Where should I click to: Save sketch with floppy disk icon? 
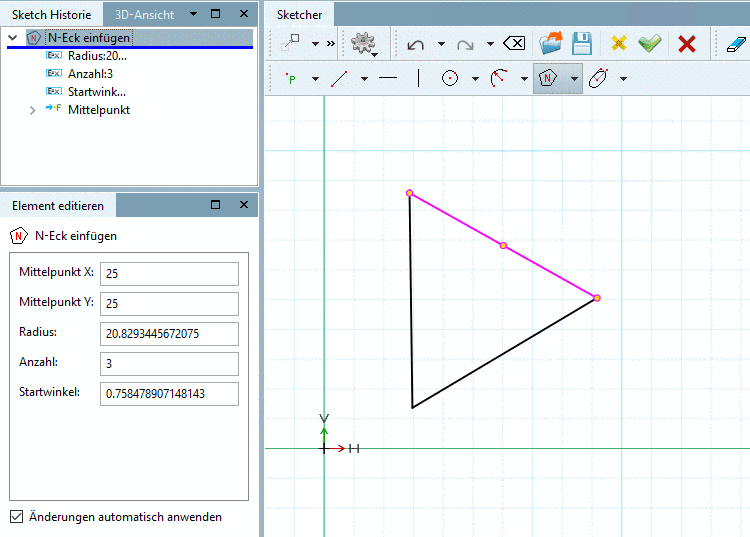pyautogui.click(x=582, y=44)
